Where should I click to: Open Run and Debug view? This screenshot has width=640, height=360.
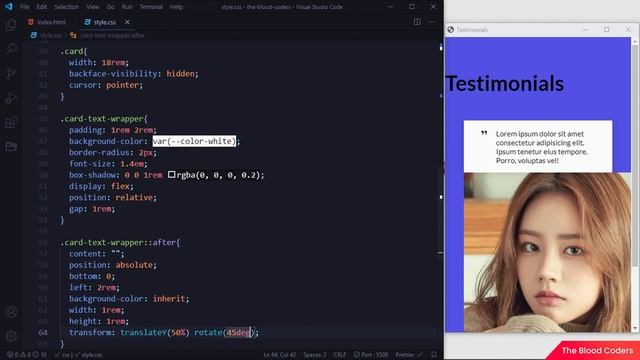(x=11, y=98)
